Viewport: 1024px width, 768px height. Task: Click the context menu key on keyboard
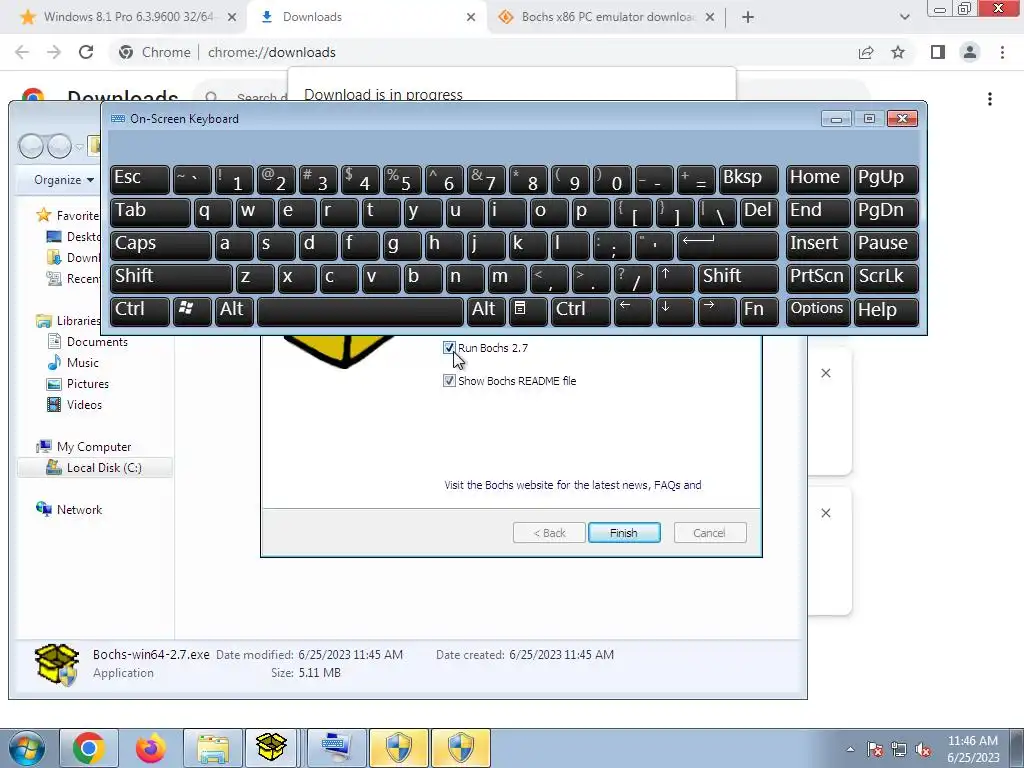pos(528,310)
